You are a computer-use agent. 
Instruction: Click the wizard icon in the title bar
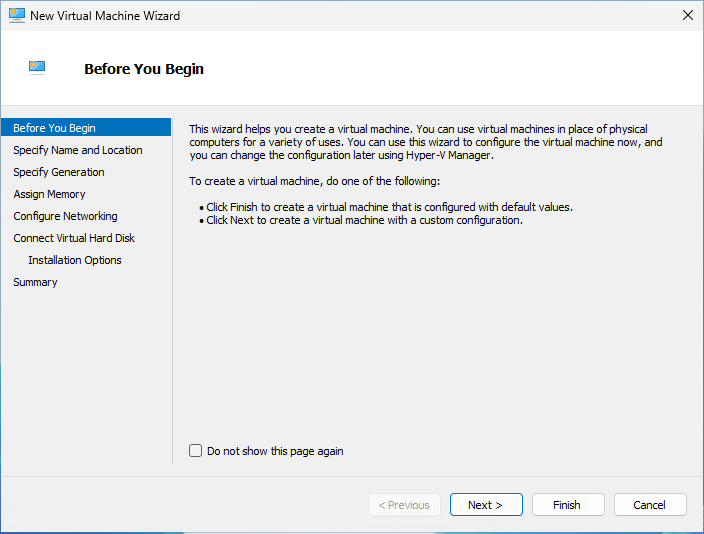[x=15, y=16]
